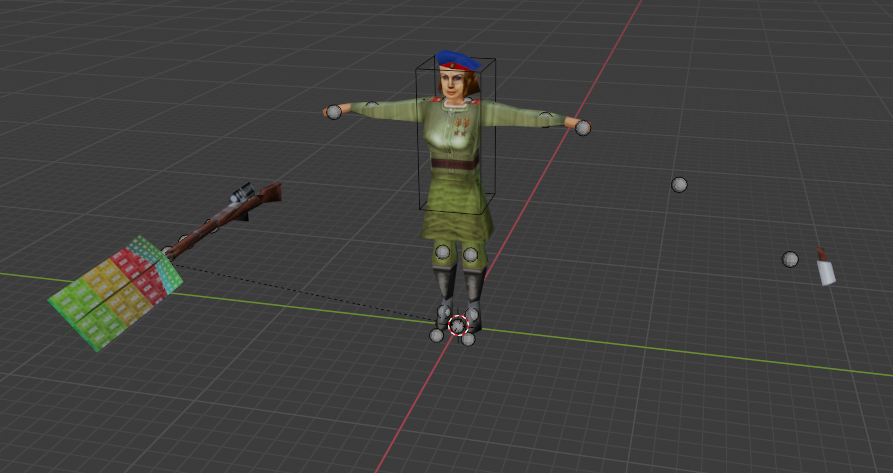Viewport: 893px width, 473px height.
Task: Select the cleaver knife model
Action: click(825, 266)
